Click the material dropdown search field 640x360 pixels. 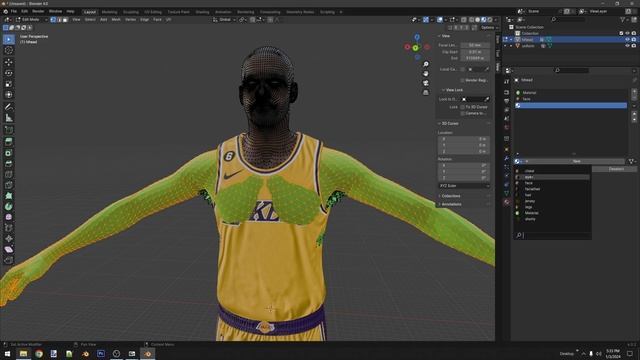[552, 235]
